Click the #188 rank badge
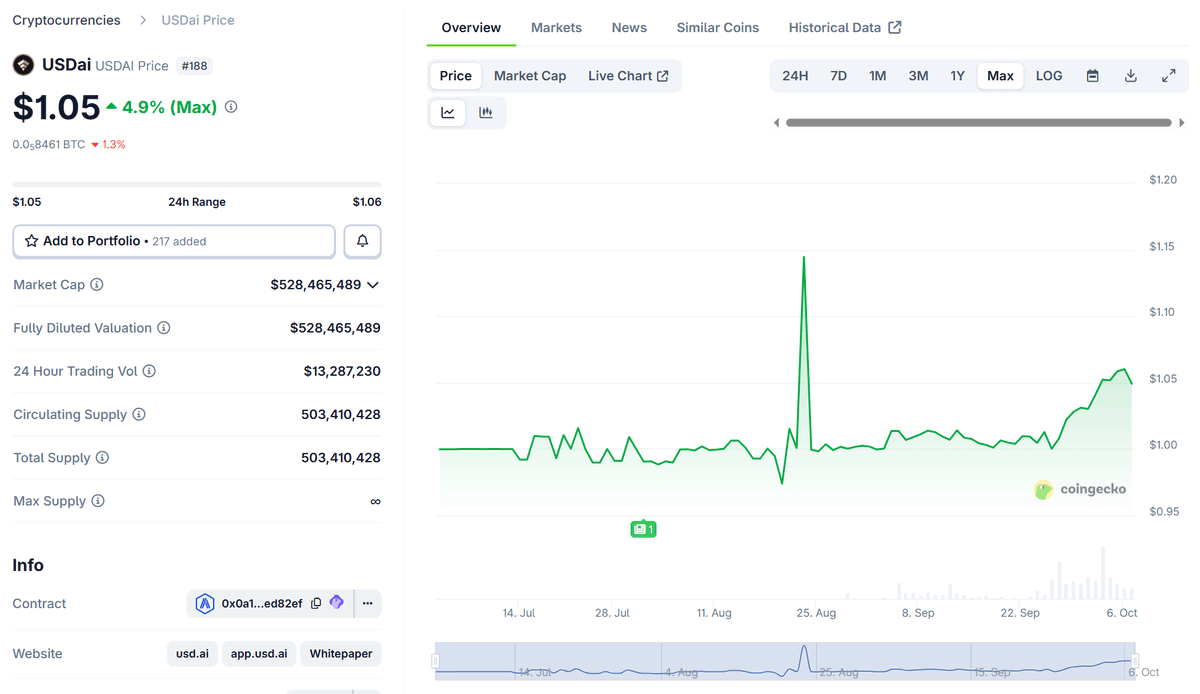Viewport: 1200px width, 694px height. coord(194,66)
